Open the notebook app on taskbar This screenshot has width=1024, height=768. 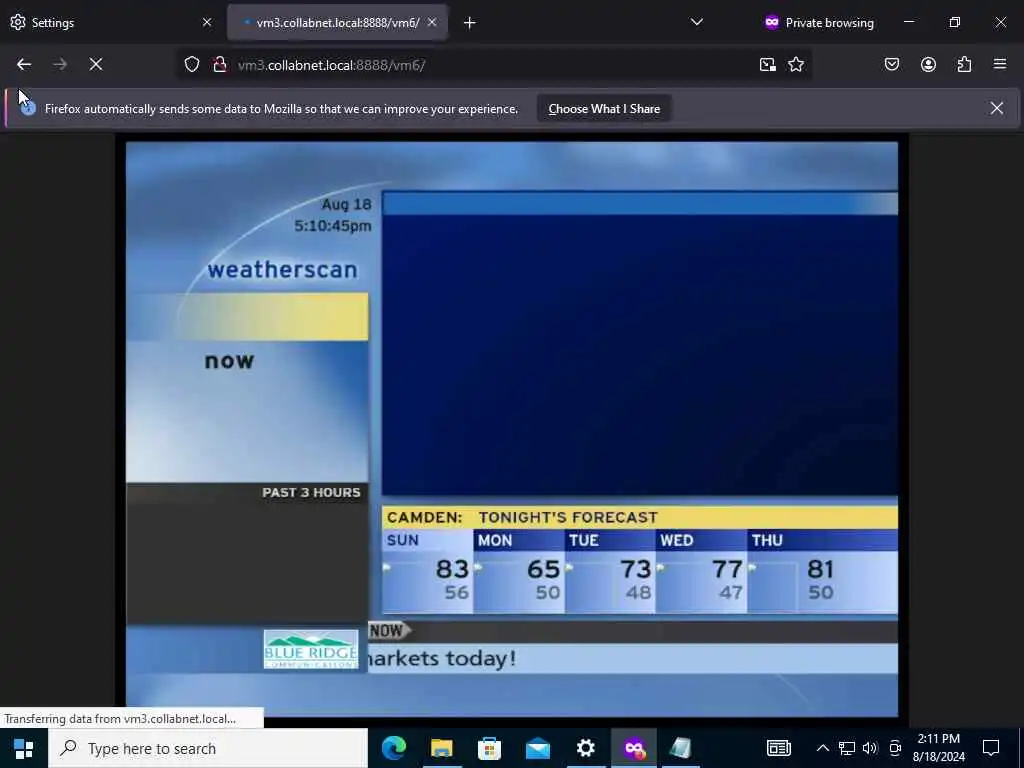680,748
